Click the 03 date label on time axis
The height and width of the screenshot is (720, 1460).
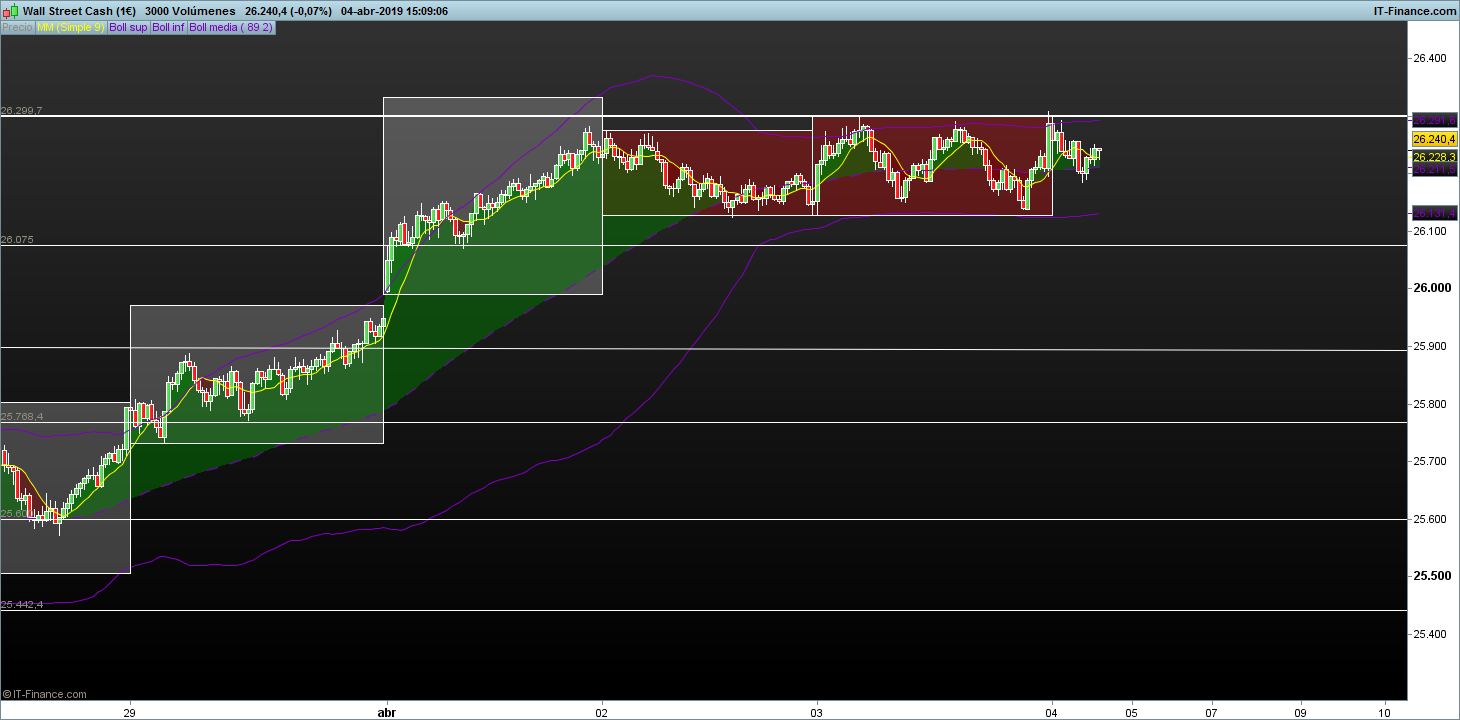click(x=817, y=714)
